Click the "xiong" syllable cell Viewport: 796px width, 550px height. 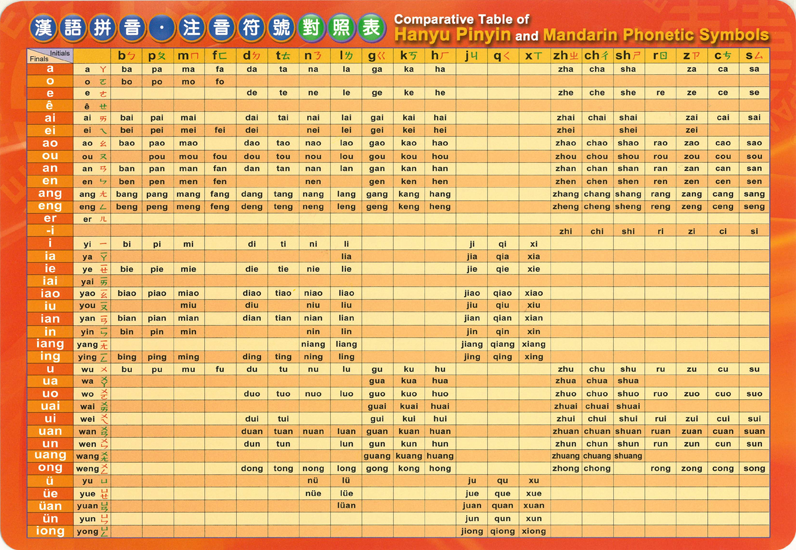tap(534, 531)
